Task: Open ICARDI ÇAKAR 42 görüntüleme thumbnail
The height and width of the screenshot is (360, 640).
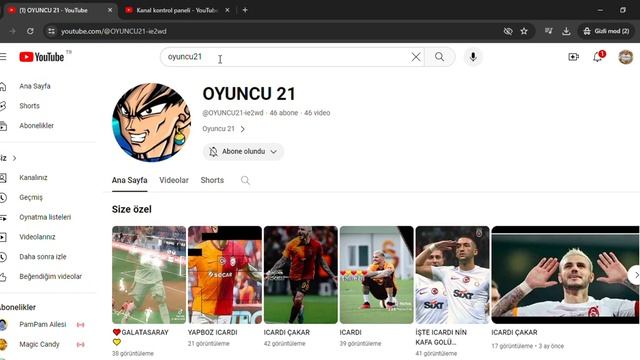Action: 301,275
